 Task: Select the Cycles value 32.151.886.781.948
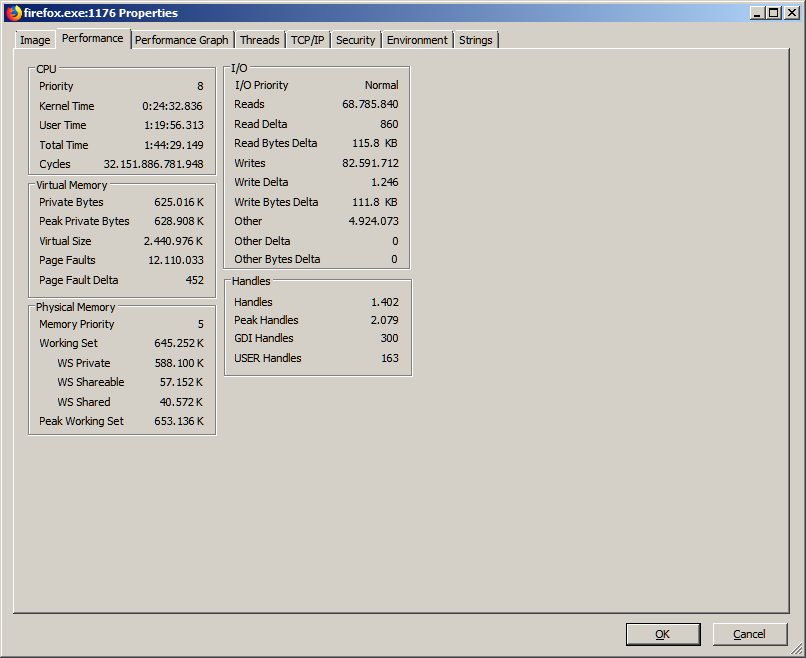(x=153, y=164)
